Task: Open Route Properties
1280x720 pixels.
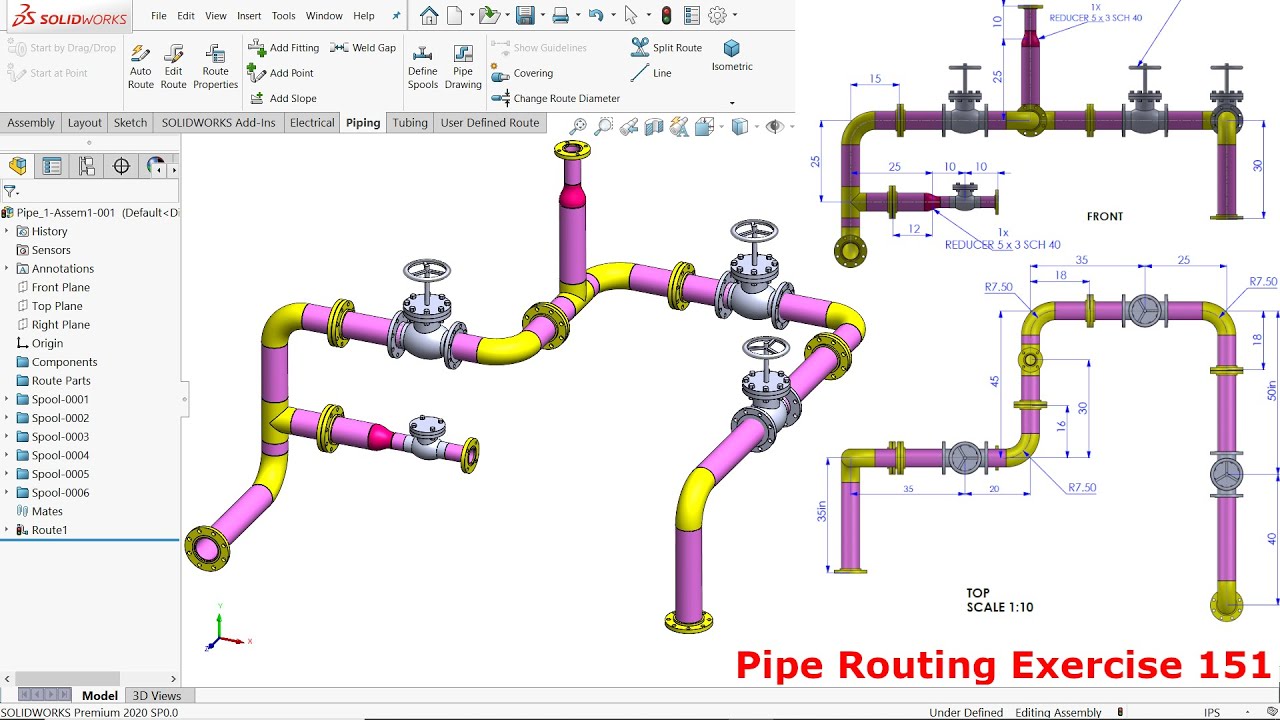Action: pyautogui.click(x=216, y=67)
